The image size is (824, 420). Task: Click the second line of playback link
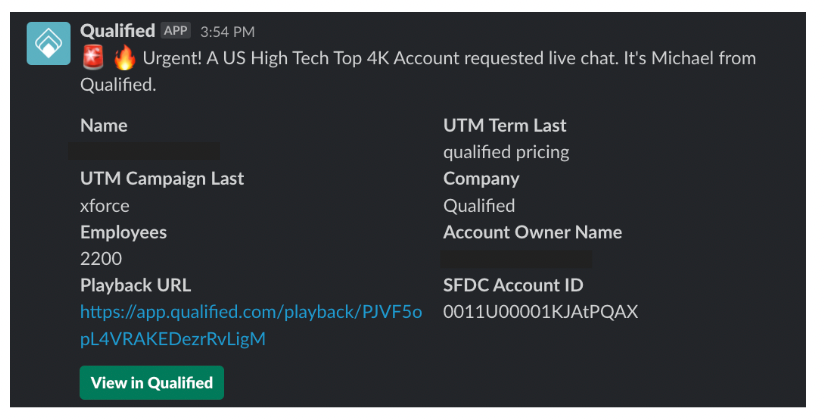pos(173,339)
